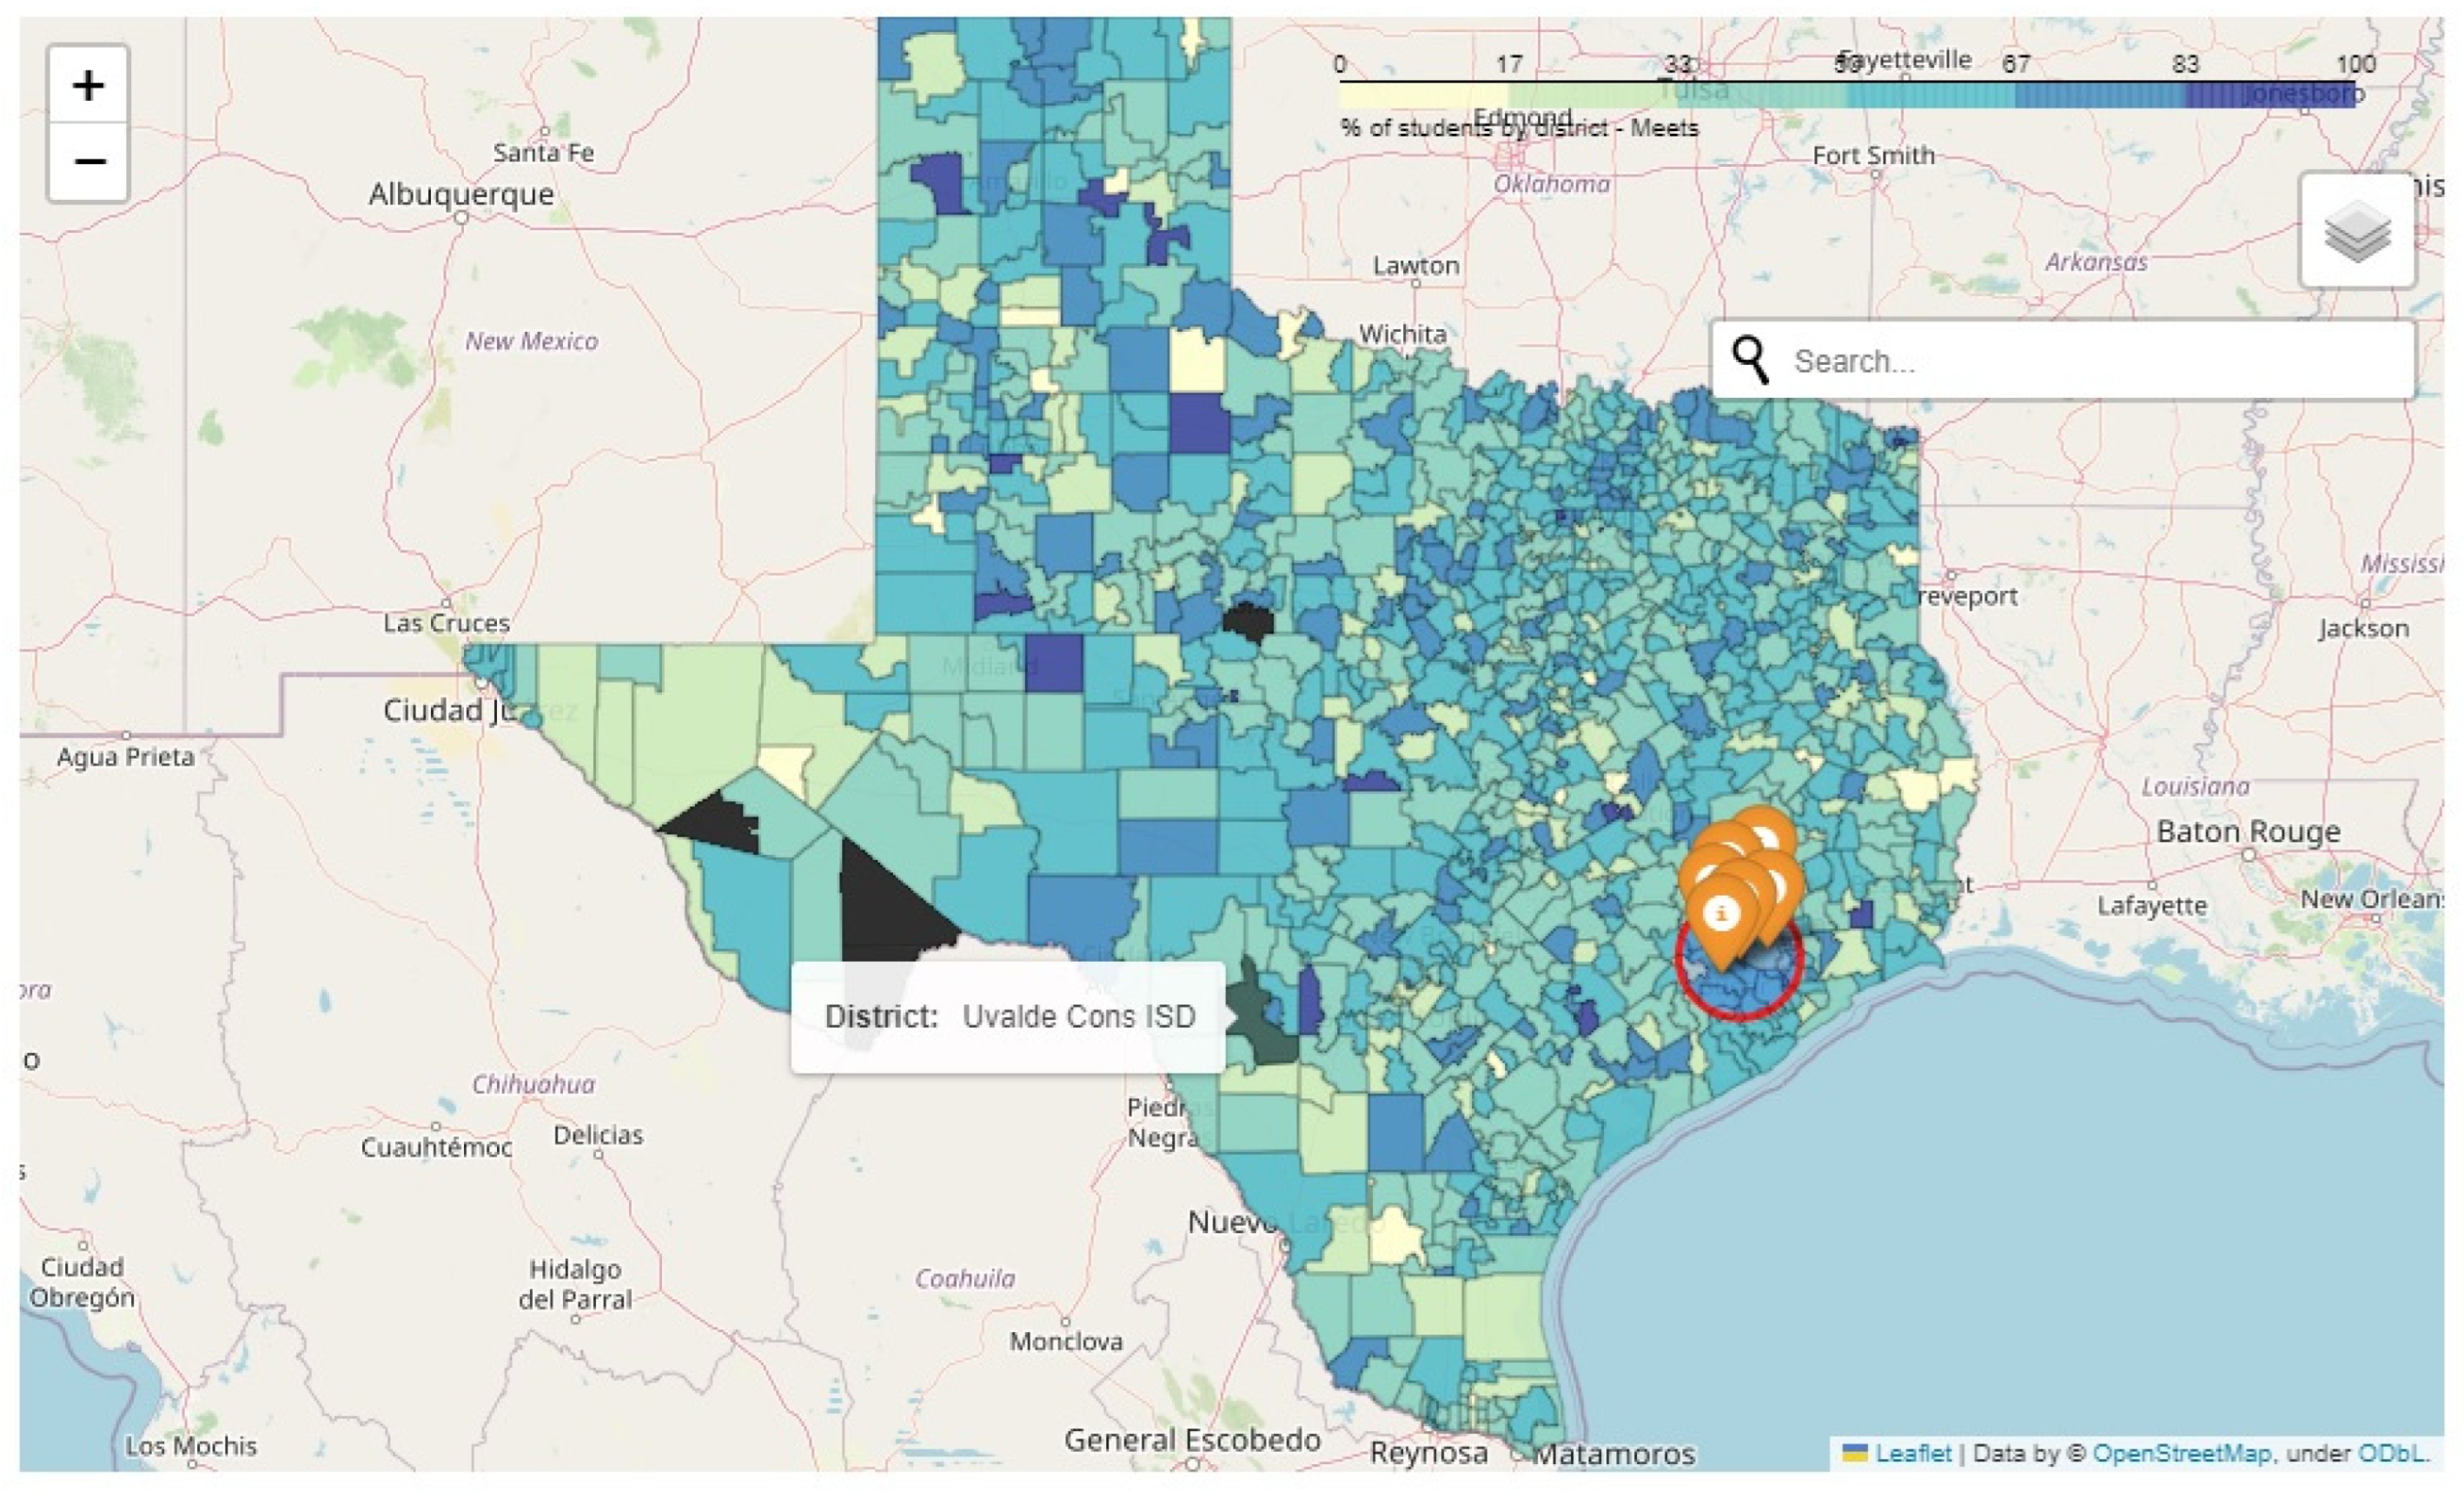This screenshot has height=1498, width=2464.
Task: Click the front orange info marker
Action: point(1721,915)
